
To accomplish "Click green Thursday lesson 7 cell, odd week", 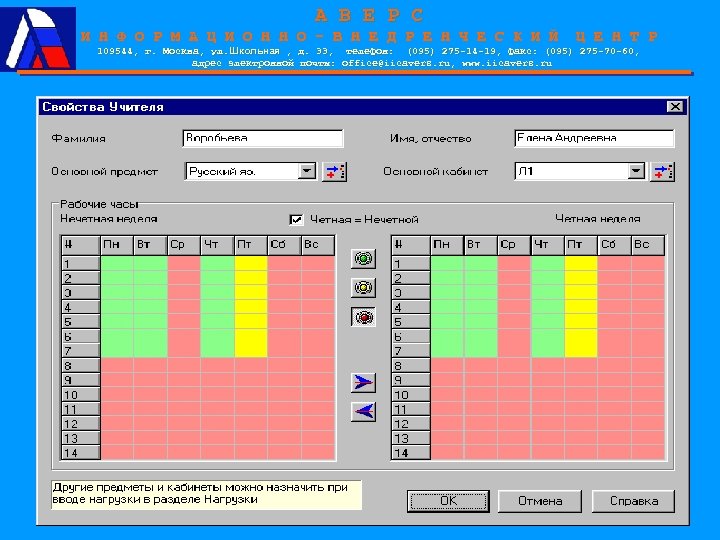I will (217, 351).
